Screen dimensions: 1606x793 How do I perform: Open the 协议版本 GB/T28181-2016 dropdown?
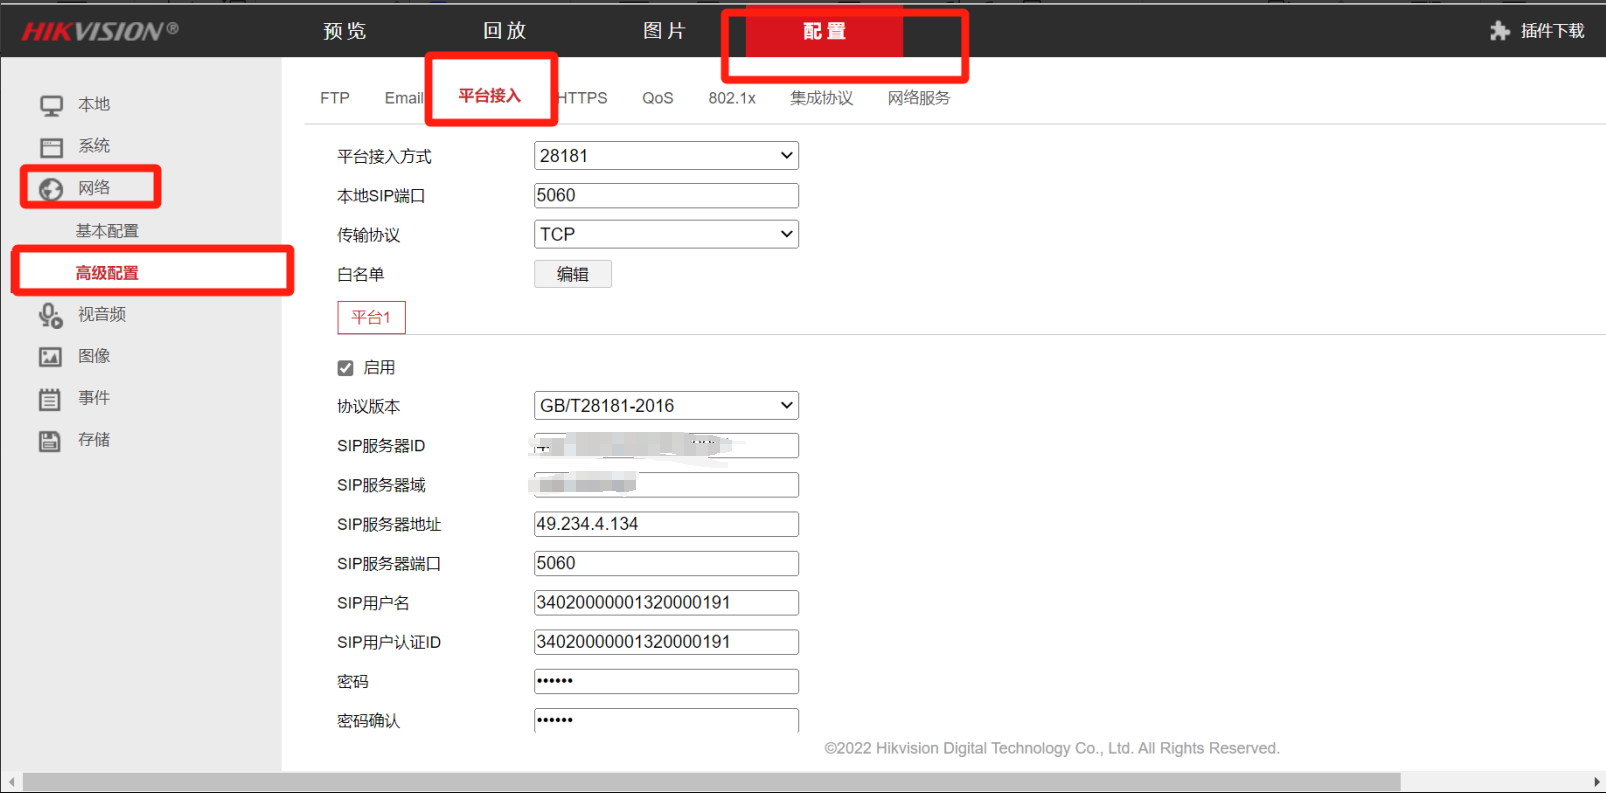tap(666, 406)
